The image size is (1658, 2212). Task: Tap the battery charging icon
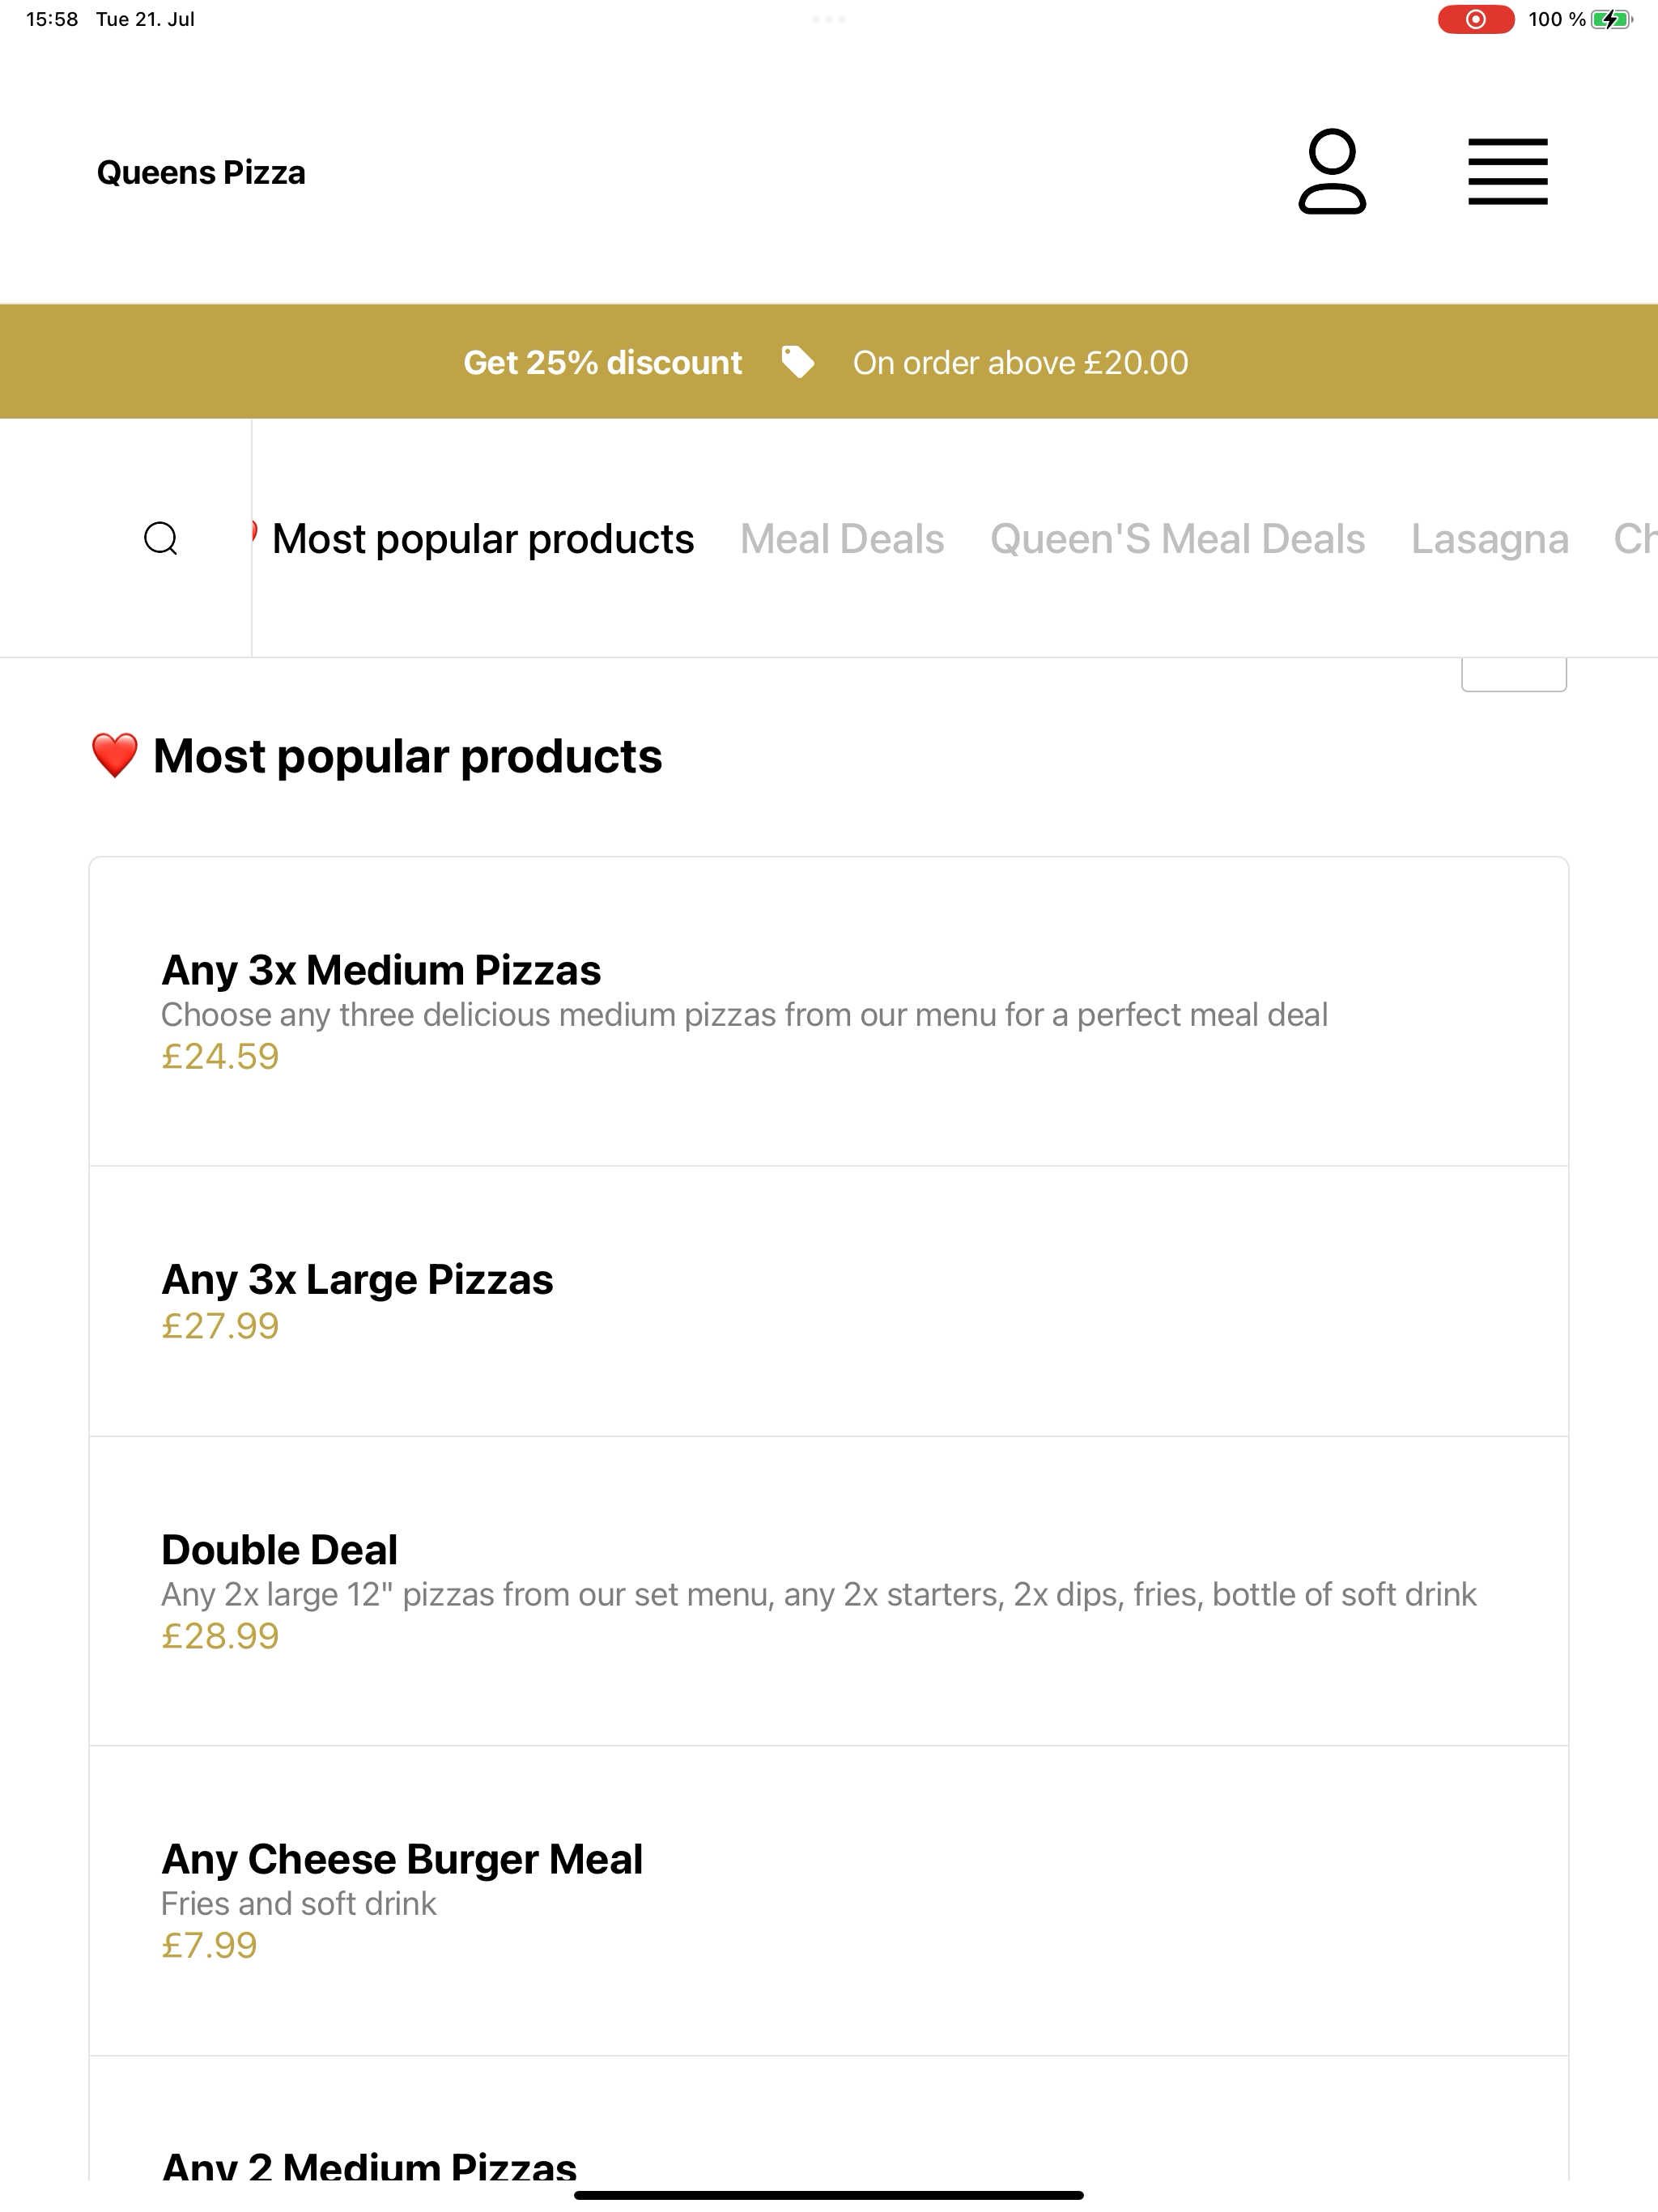click(x=1610, y=19)
